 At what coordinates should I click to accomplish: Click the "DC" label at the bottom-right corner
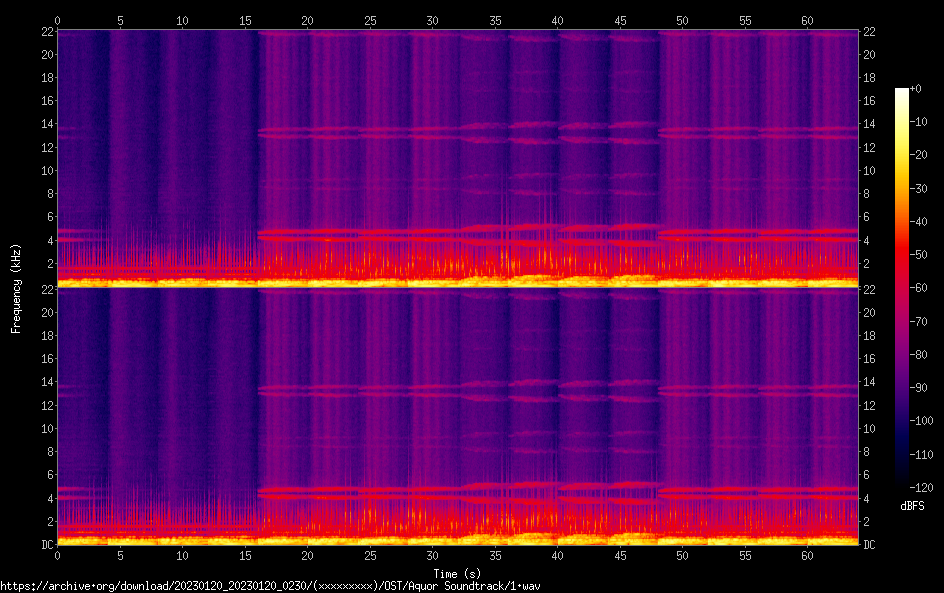(870, 545)
